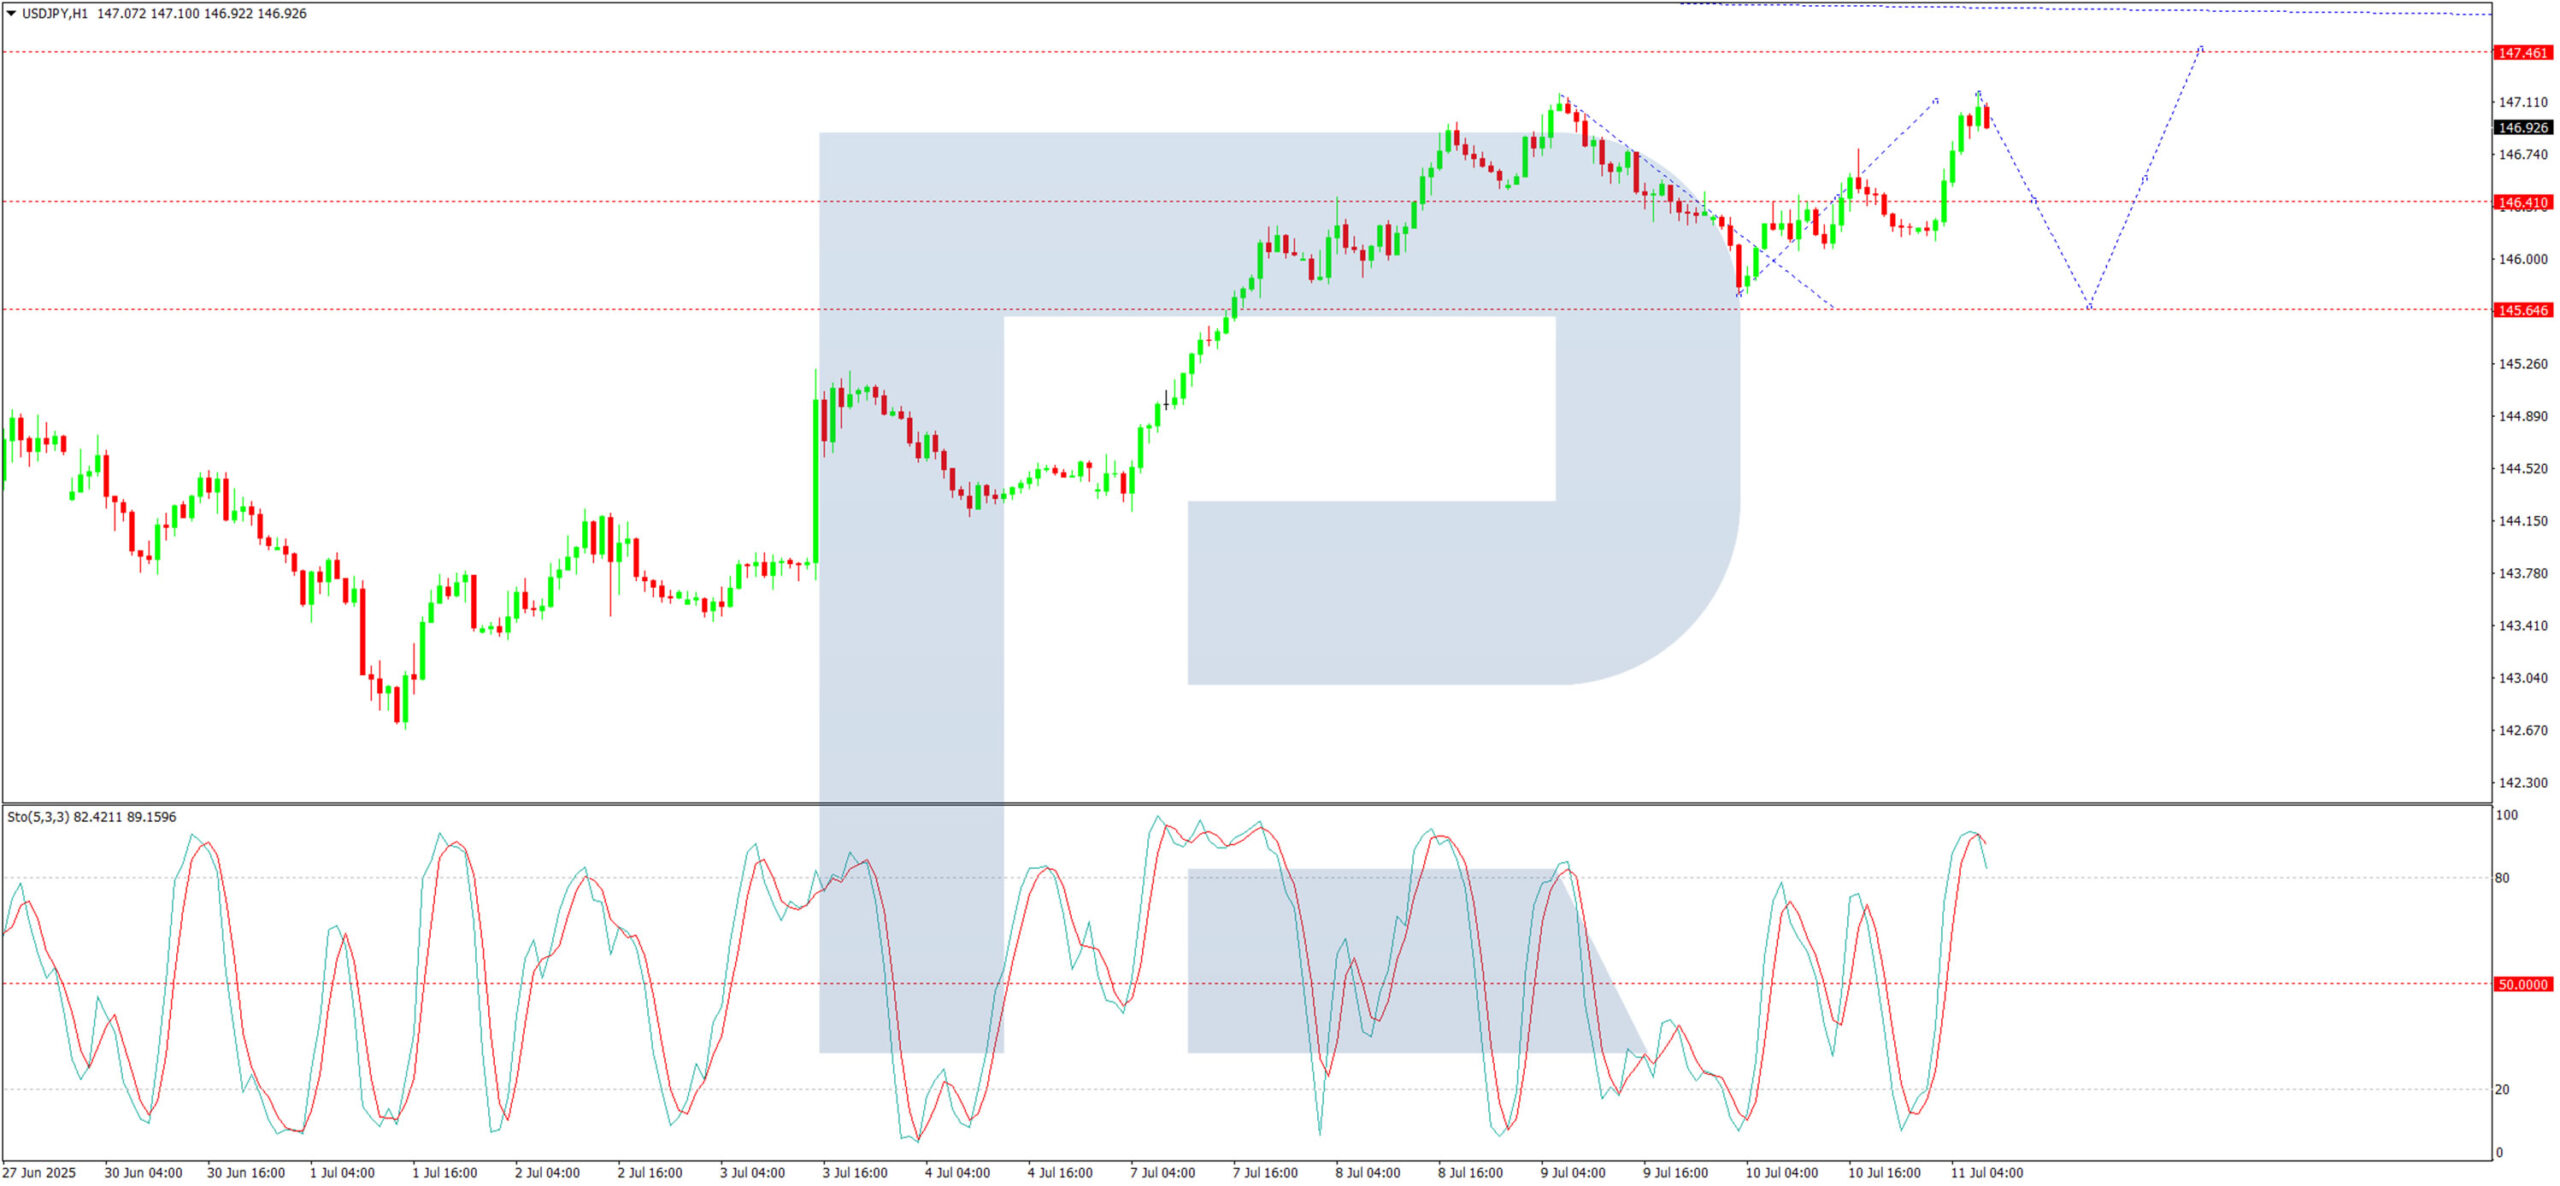Click the 3 Jul 16:00 time axis label

(x=854, y=1172)
